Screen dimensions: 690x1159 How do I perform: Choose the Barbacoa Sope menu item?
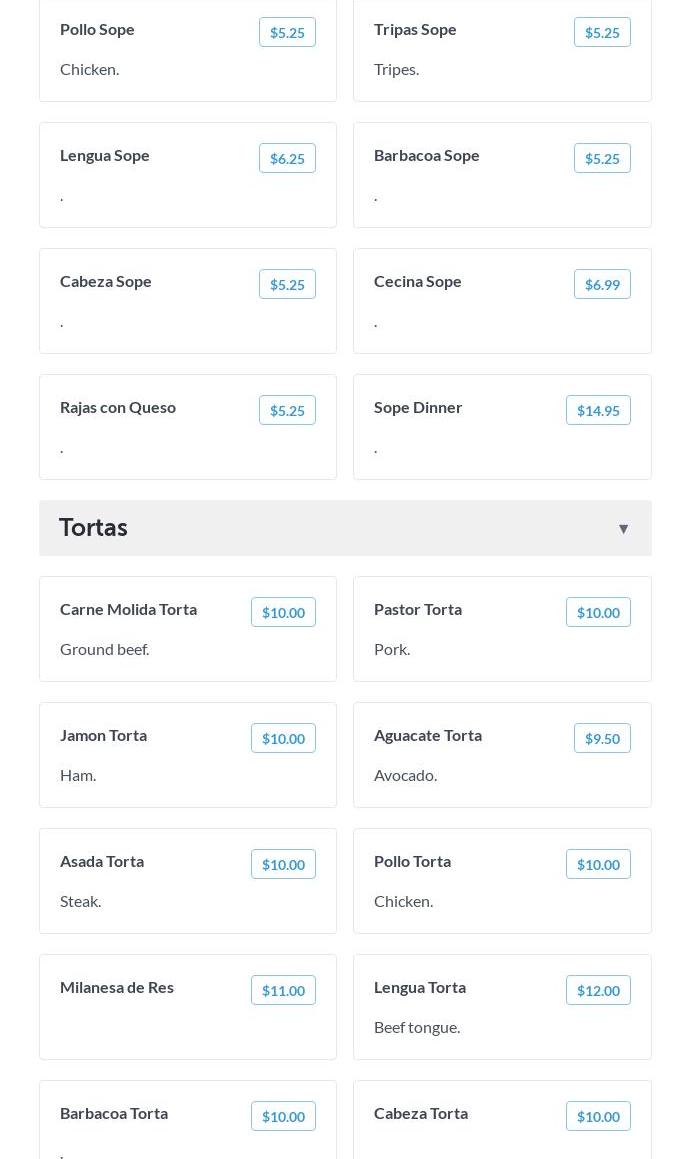pyautogui.click(x=427, y=155)
